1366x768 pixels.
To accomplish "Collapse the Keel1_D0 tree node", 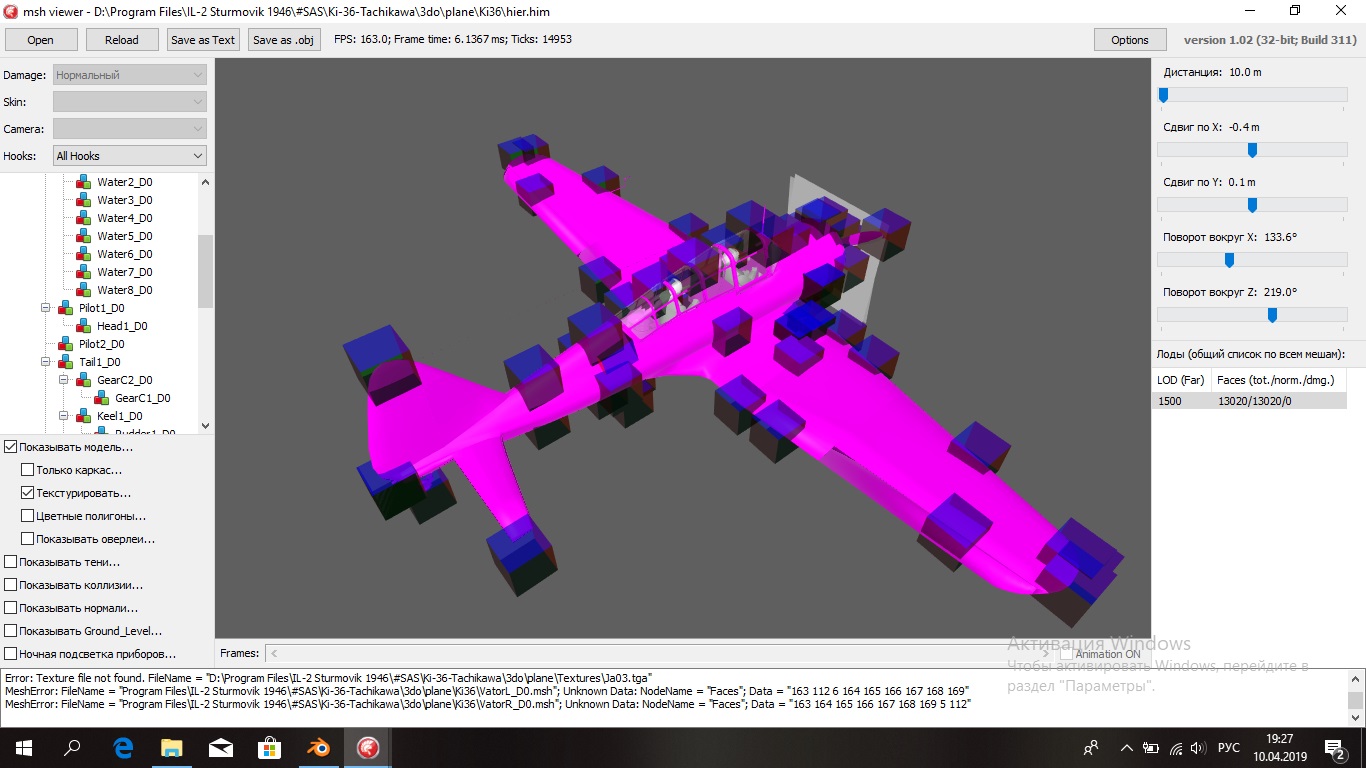I will (63, 416).
